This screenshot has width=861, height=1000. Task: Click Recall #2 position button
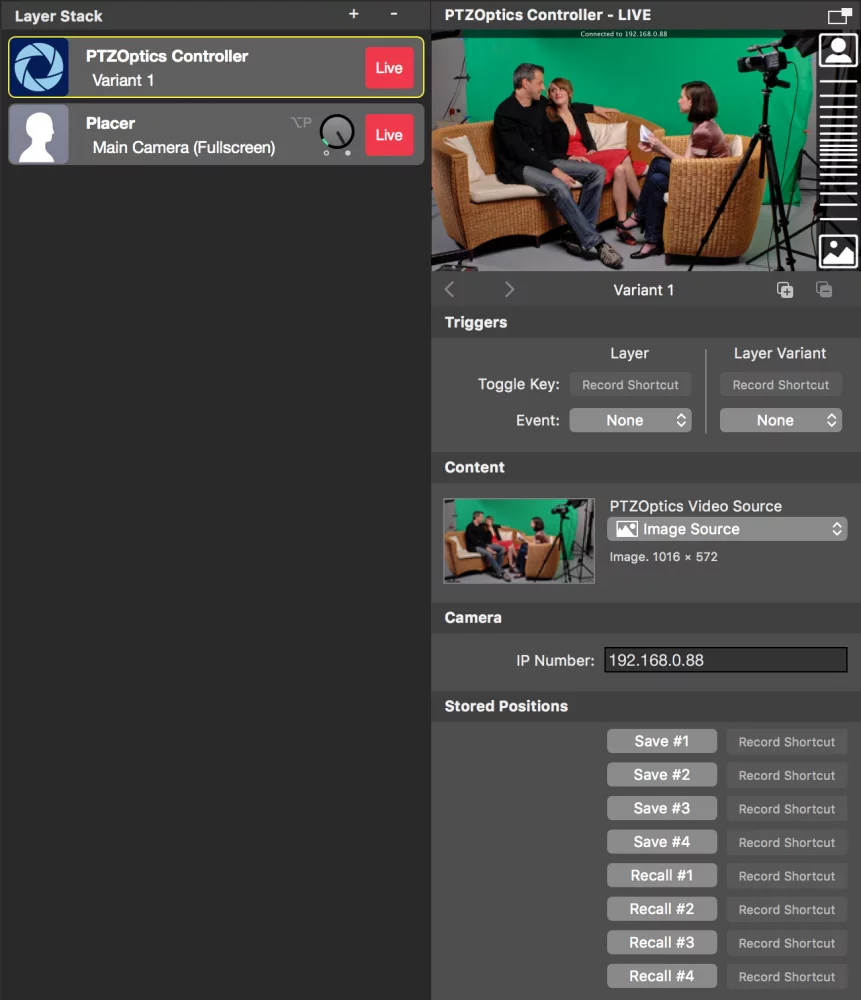click(x=661, y=909)
